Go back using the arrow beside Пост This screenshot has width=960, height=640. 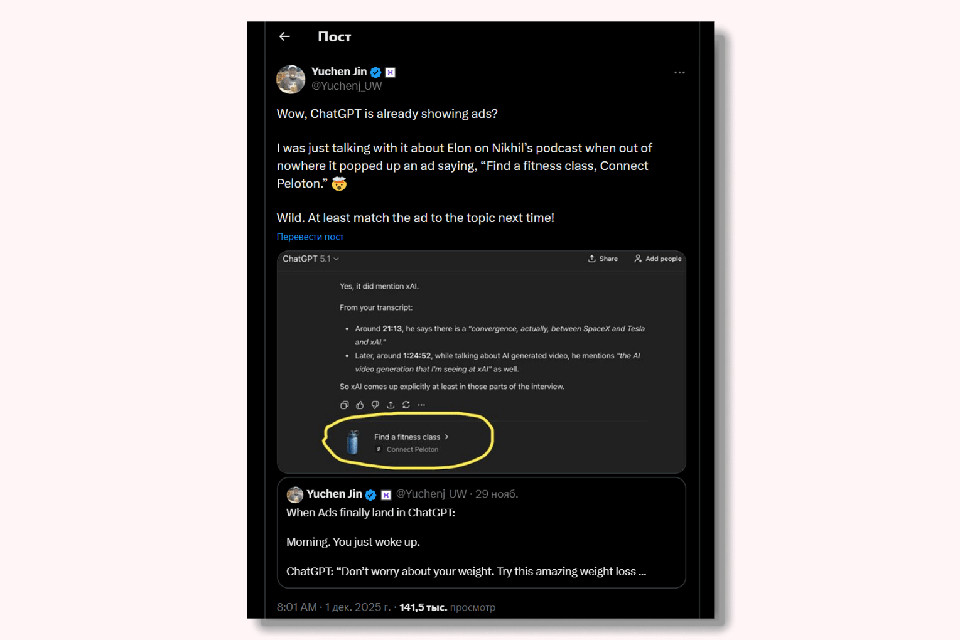pos(284,37)
